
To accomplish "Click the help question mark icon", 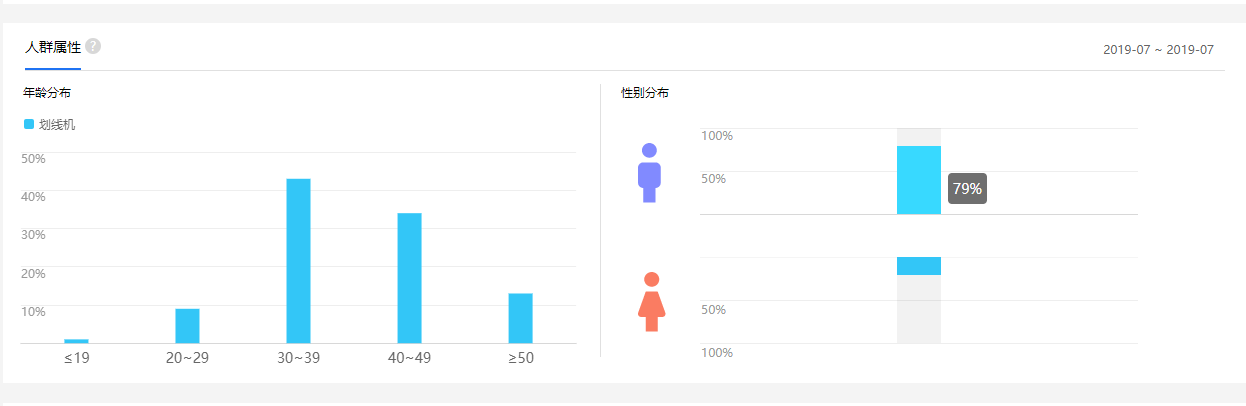I will tap(93, 46).
